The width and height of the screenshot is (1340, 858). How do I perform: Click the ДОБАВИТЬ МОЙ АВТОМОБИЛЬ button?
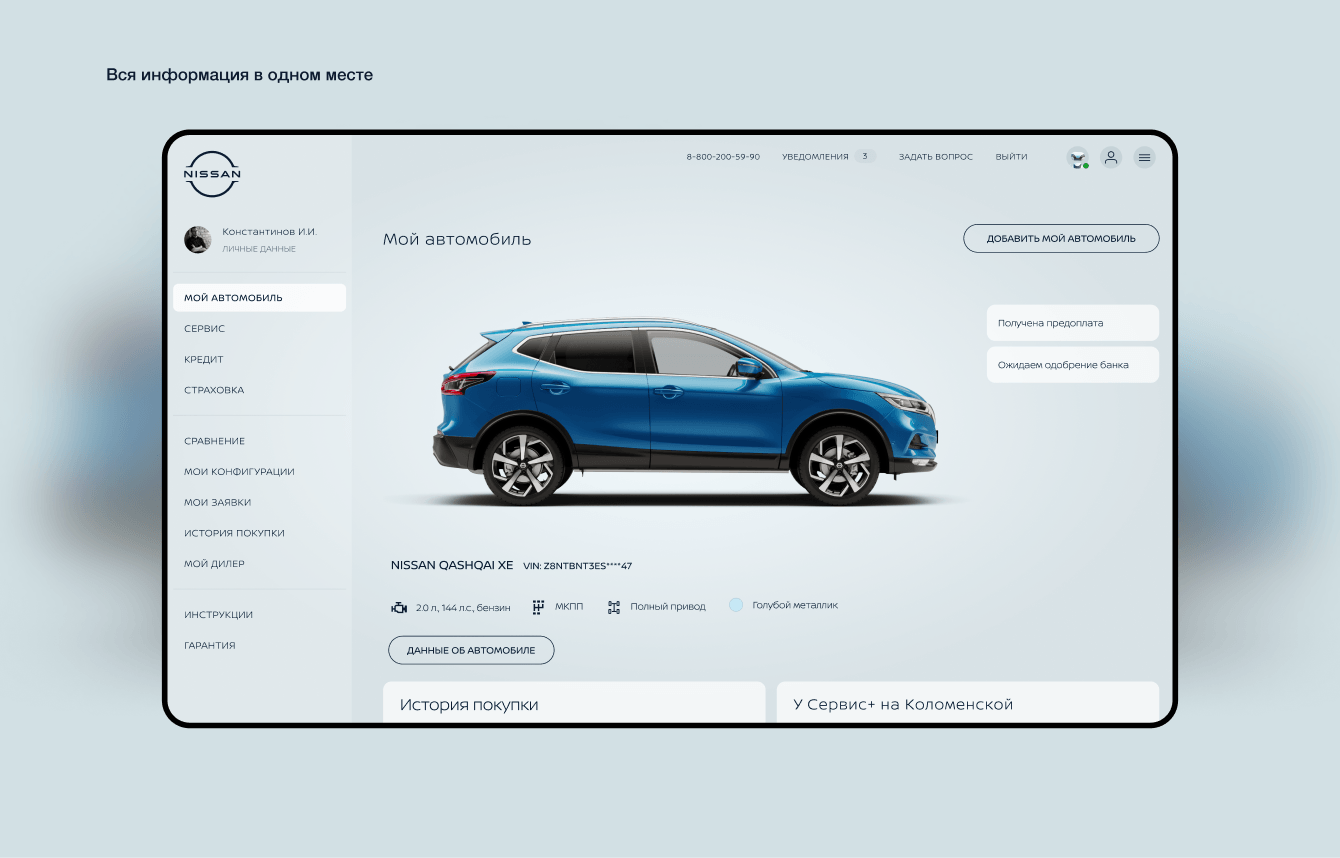[1061, 239]
